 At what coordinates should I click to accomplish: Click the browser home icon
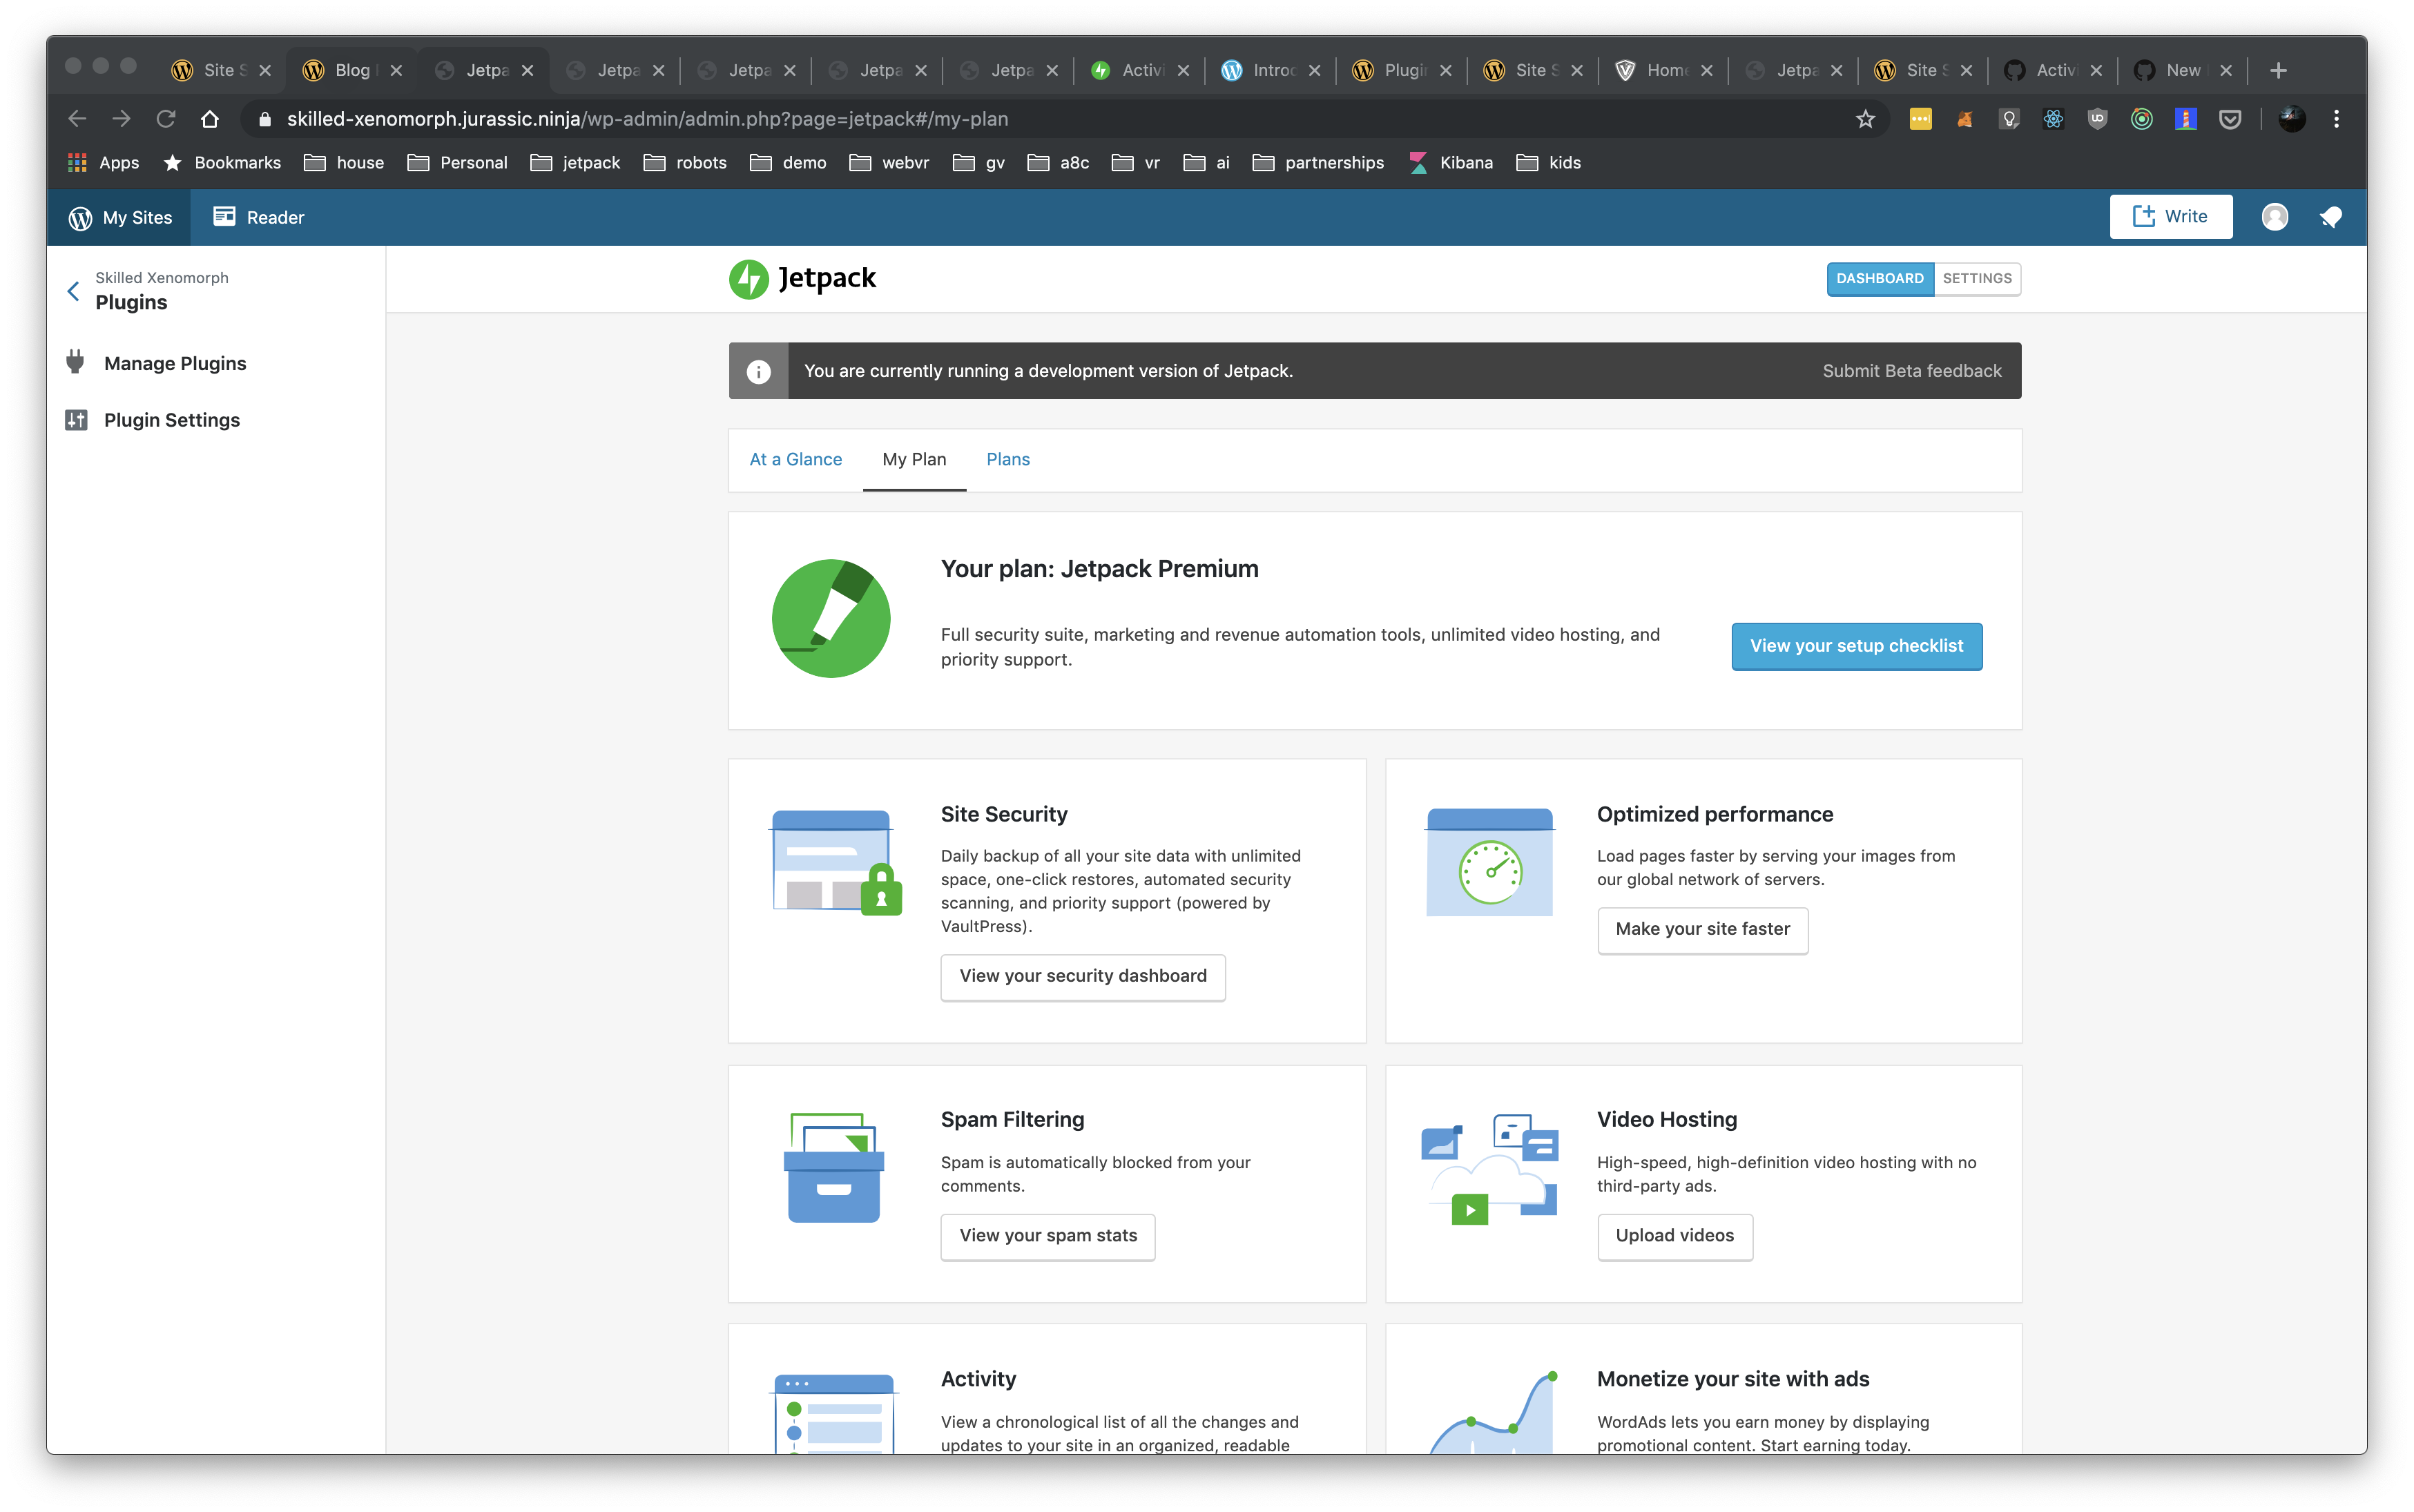pyautogui.click(x=209, y=119)
